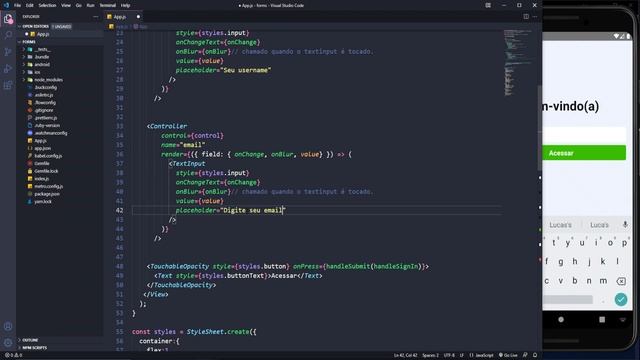Click the feedback icon in status bar
Image resolution: width=640 pixels, height=360 pixels.
coord(525,355)
